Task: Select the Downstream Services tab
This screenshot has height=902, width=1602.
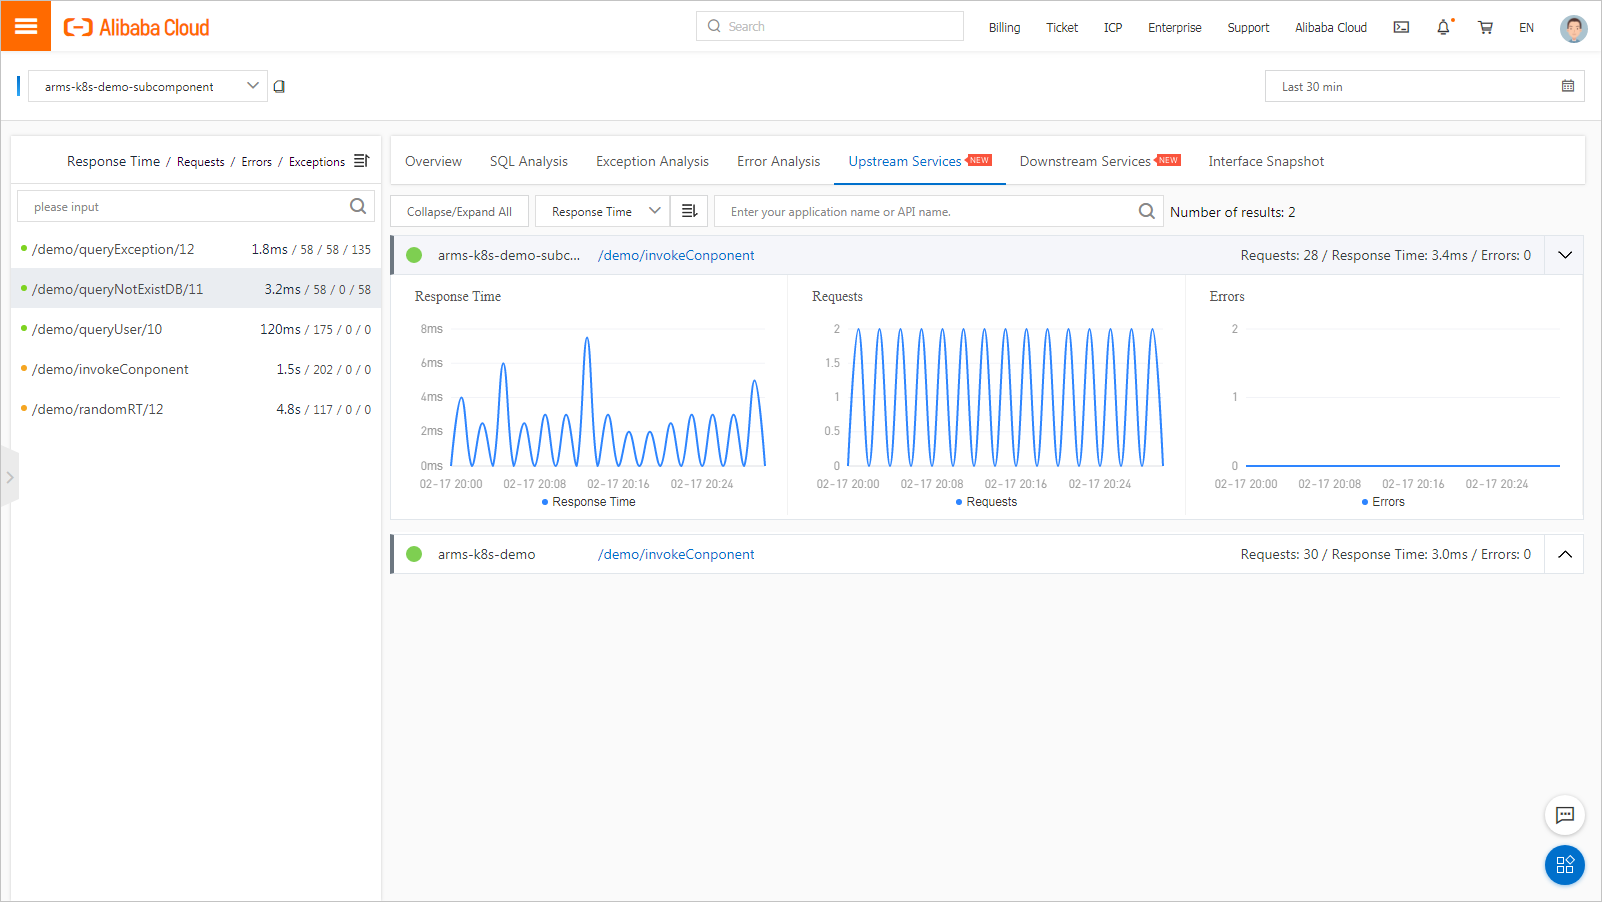Action: [x=1100, y=161]
